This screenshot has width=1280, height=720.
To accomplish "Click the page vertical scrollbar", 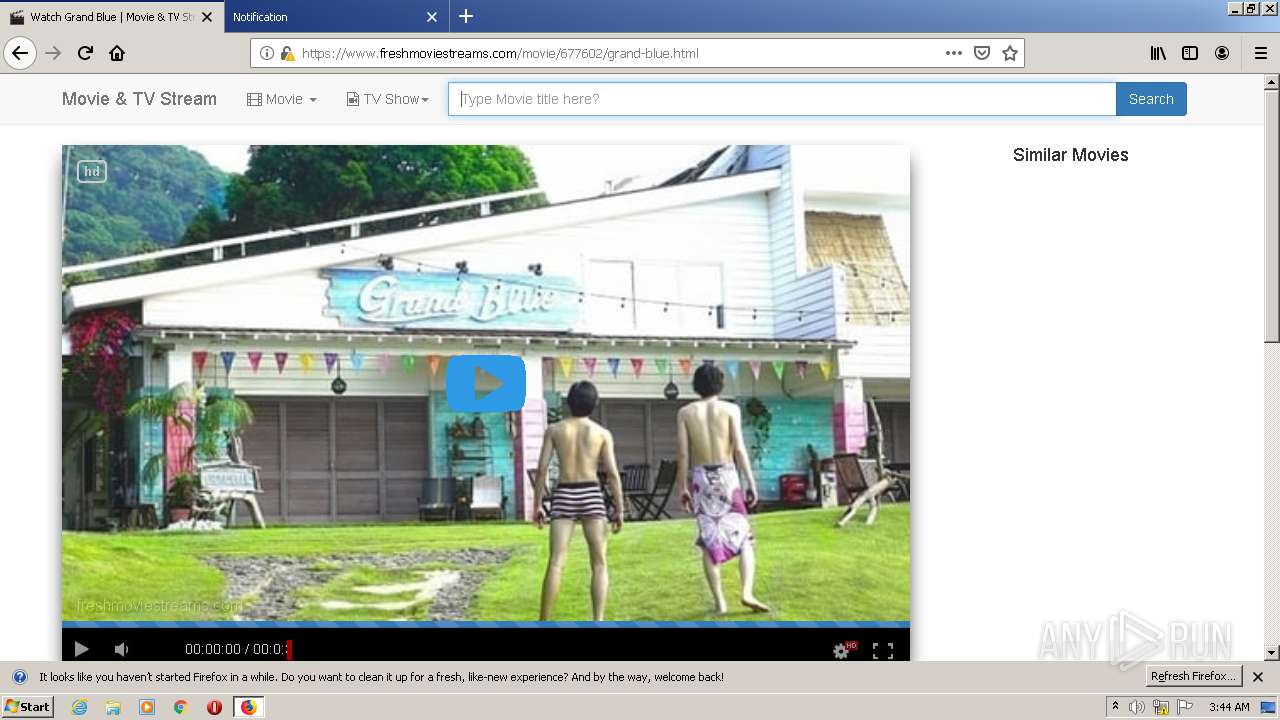I will [x=1272, y=217].
